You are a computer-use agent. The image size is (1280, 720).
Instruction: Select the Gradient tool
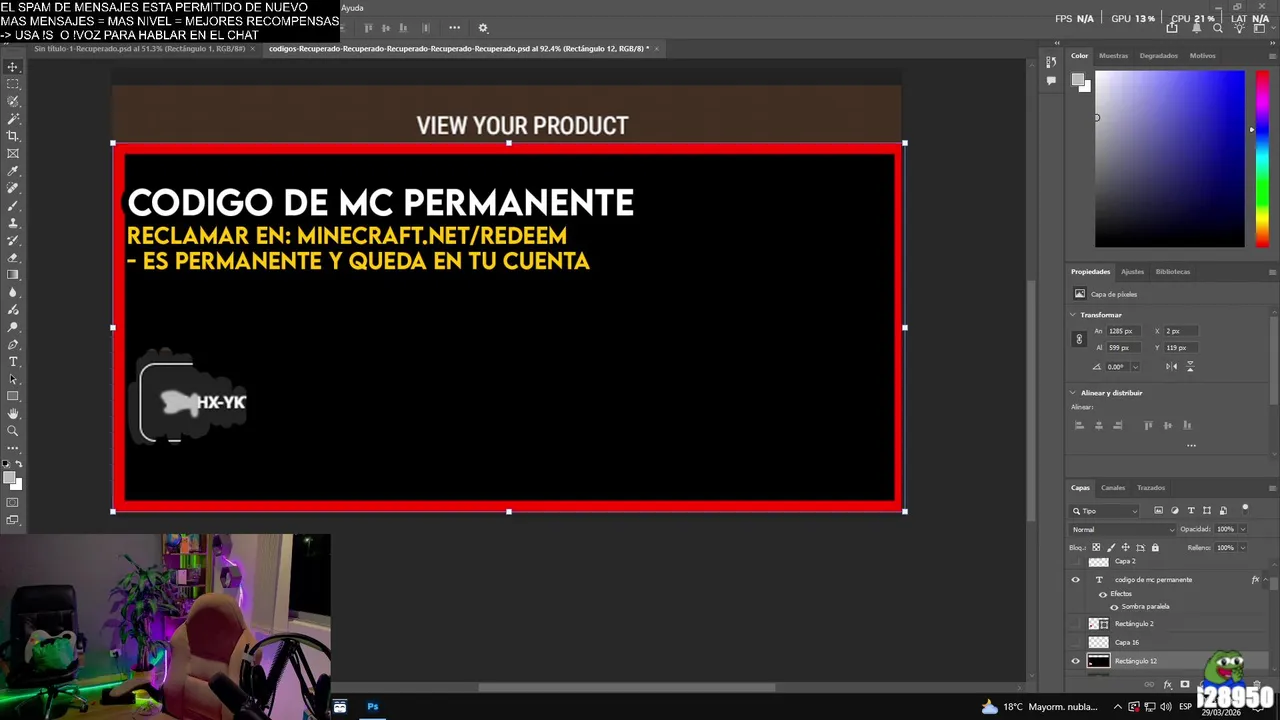(13, 275)
